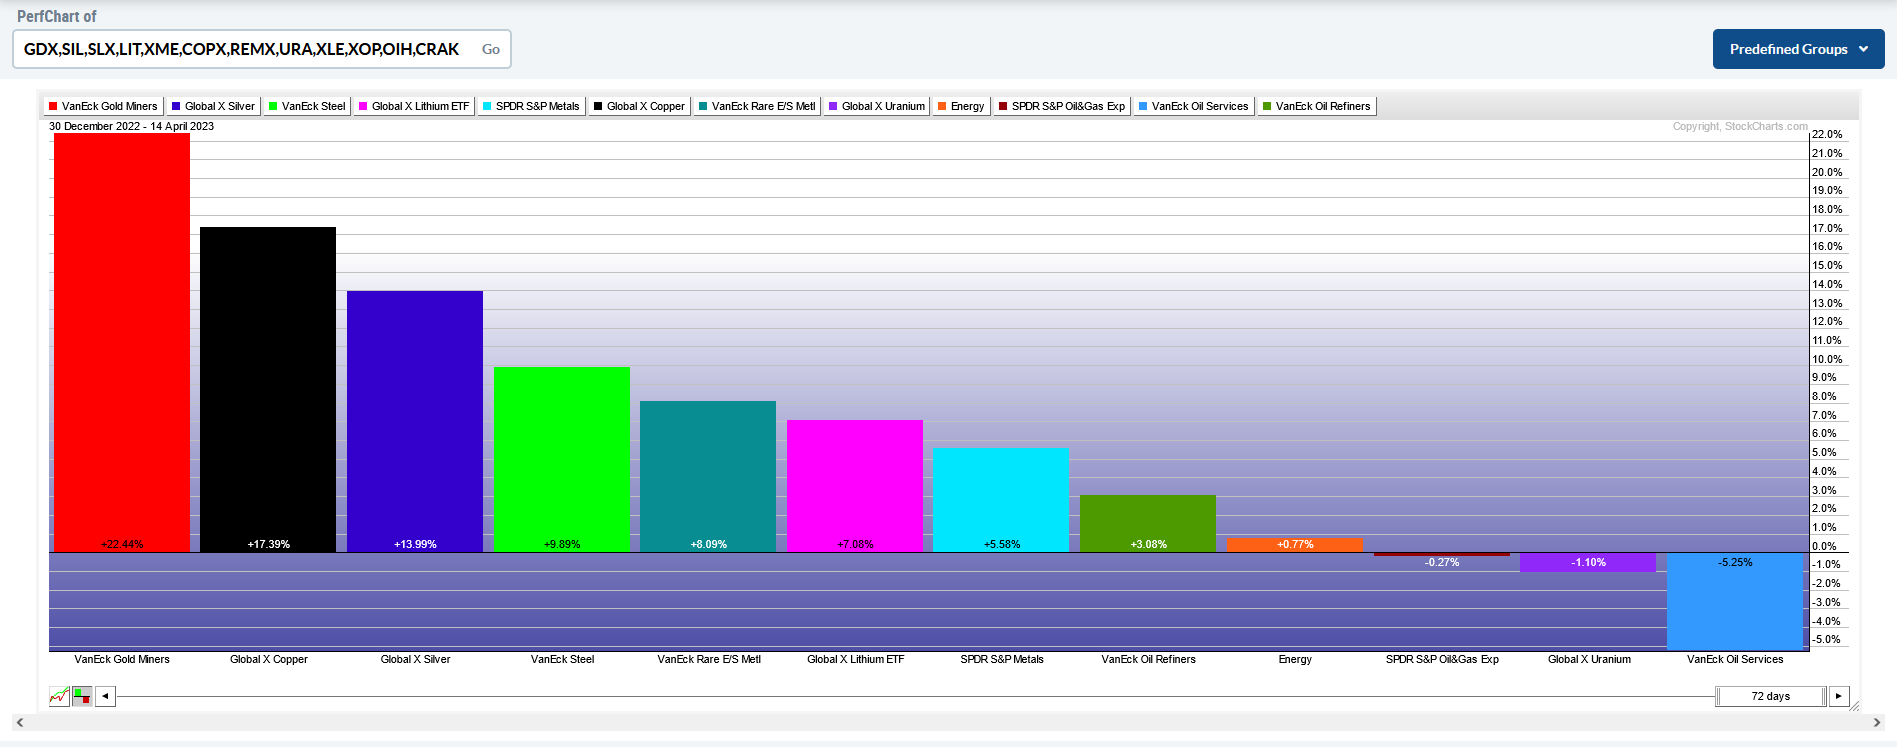Select histogram bar chart mode icon
Image resolution: width=1897 pixels, height=747 pixels.
pos(82,696)
